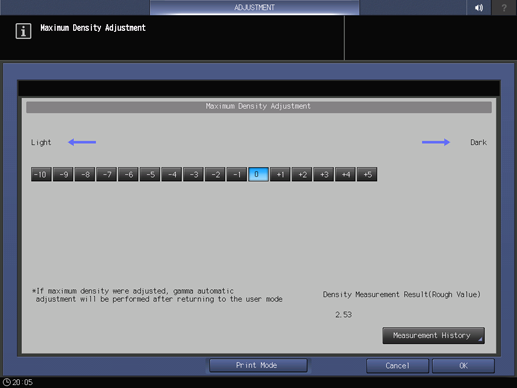Confirm with the OK button
This screenshot has width=517, height=388.
463,366
